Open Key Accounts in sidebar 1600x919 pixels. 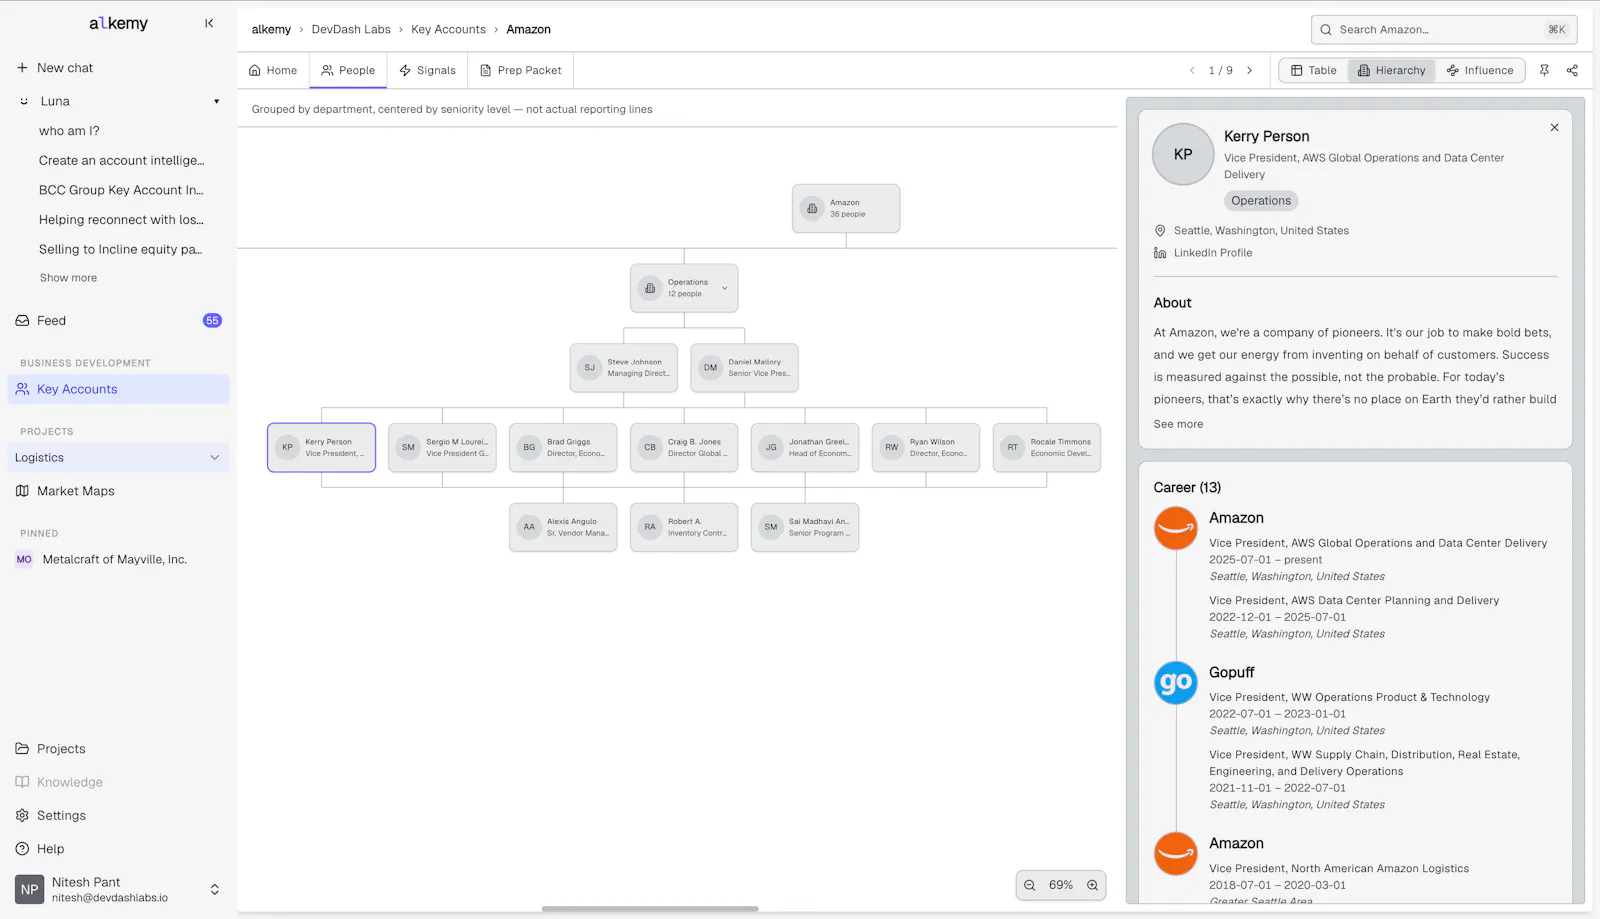[x=119, y=389]
